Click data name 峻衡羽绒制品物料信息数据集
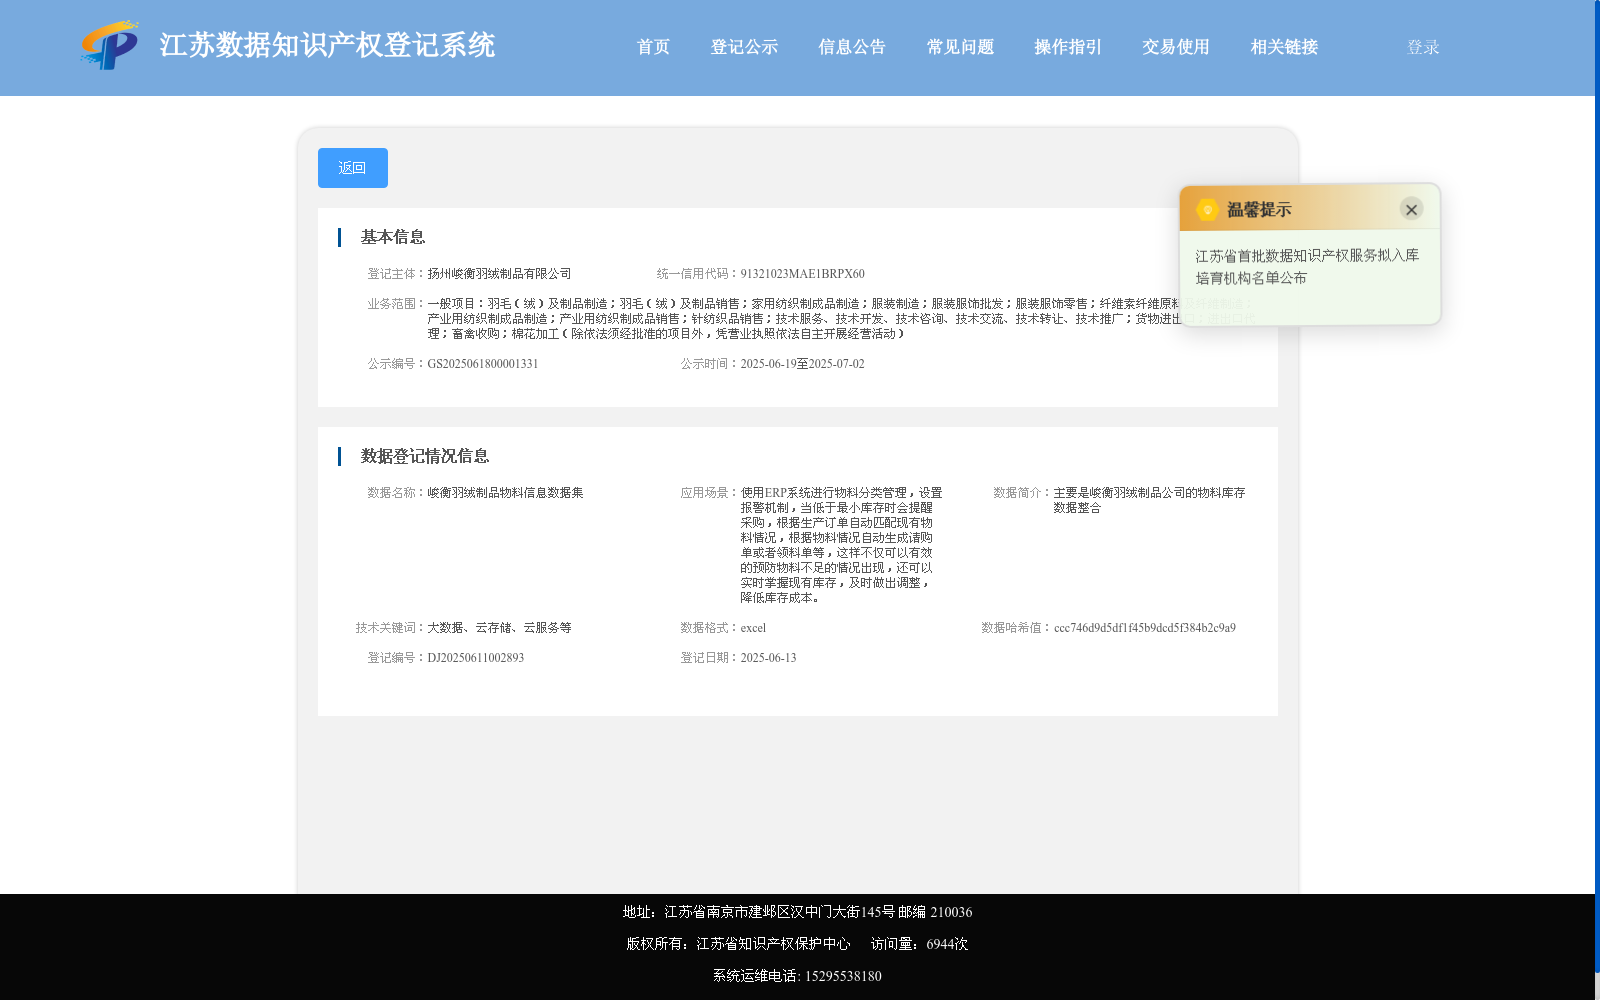 [x=505, y=493]
